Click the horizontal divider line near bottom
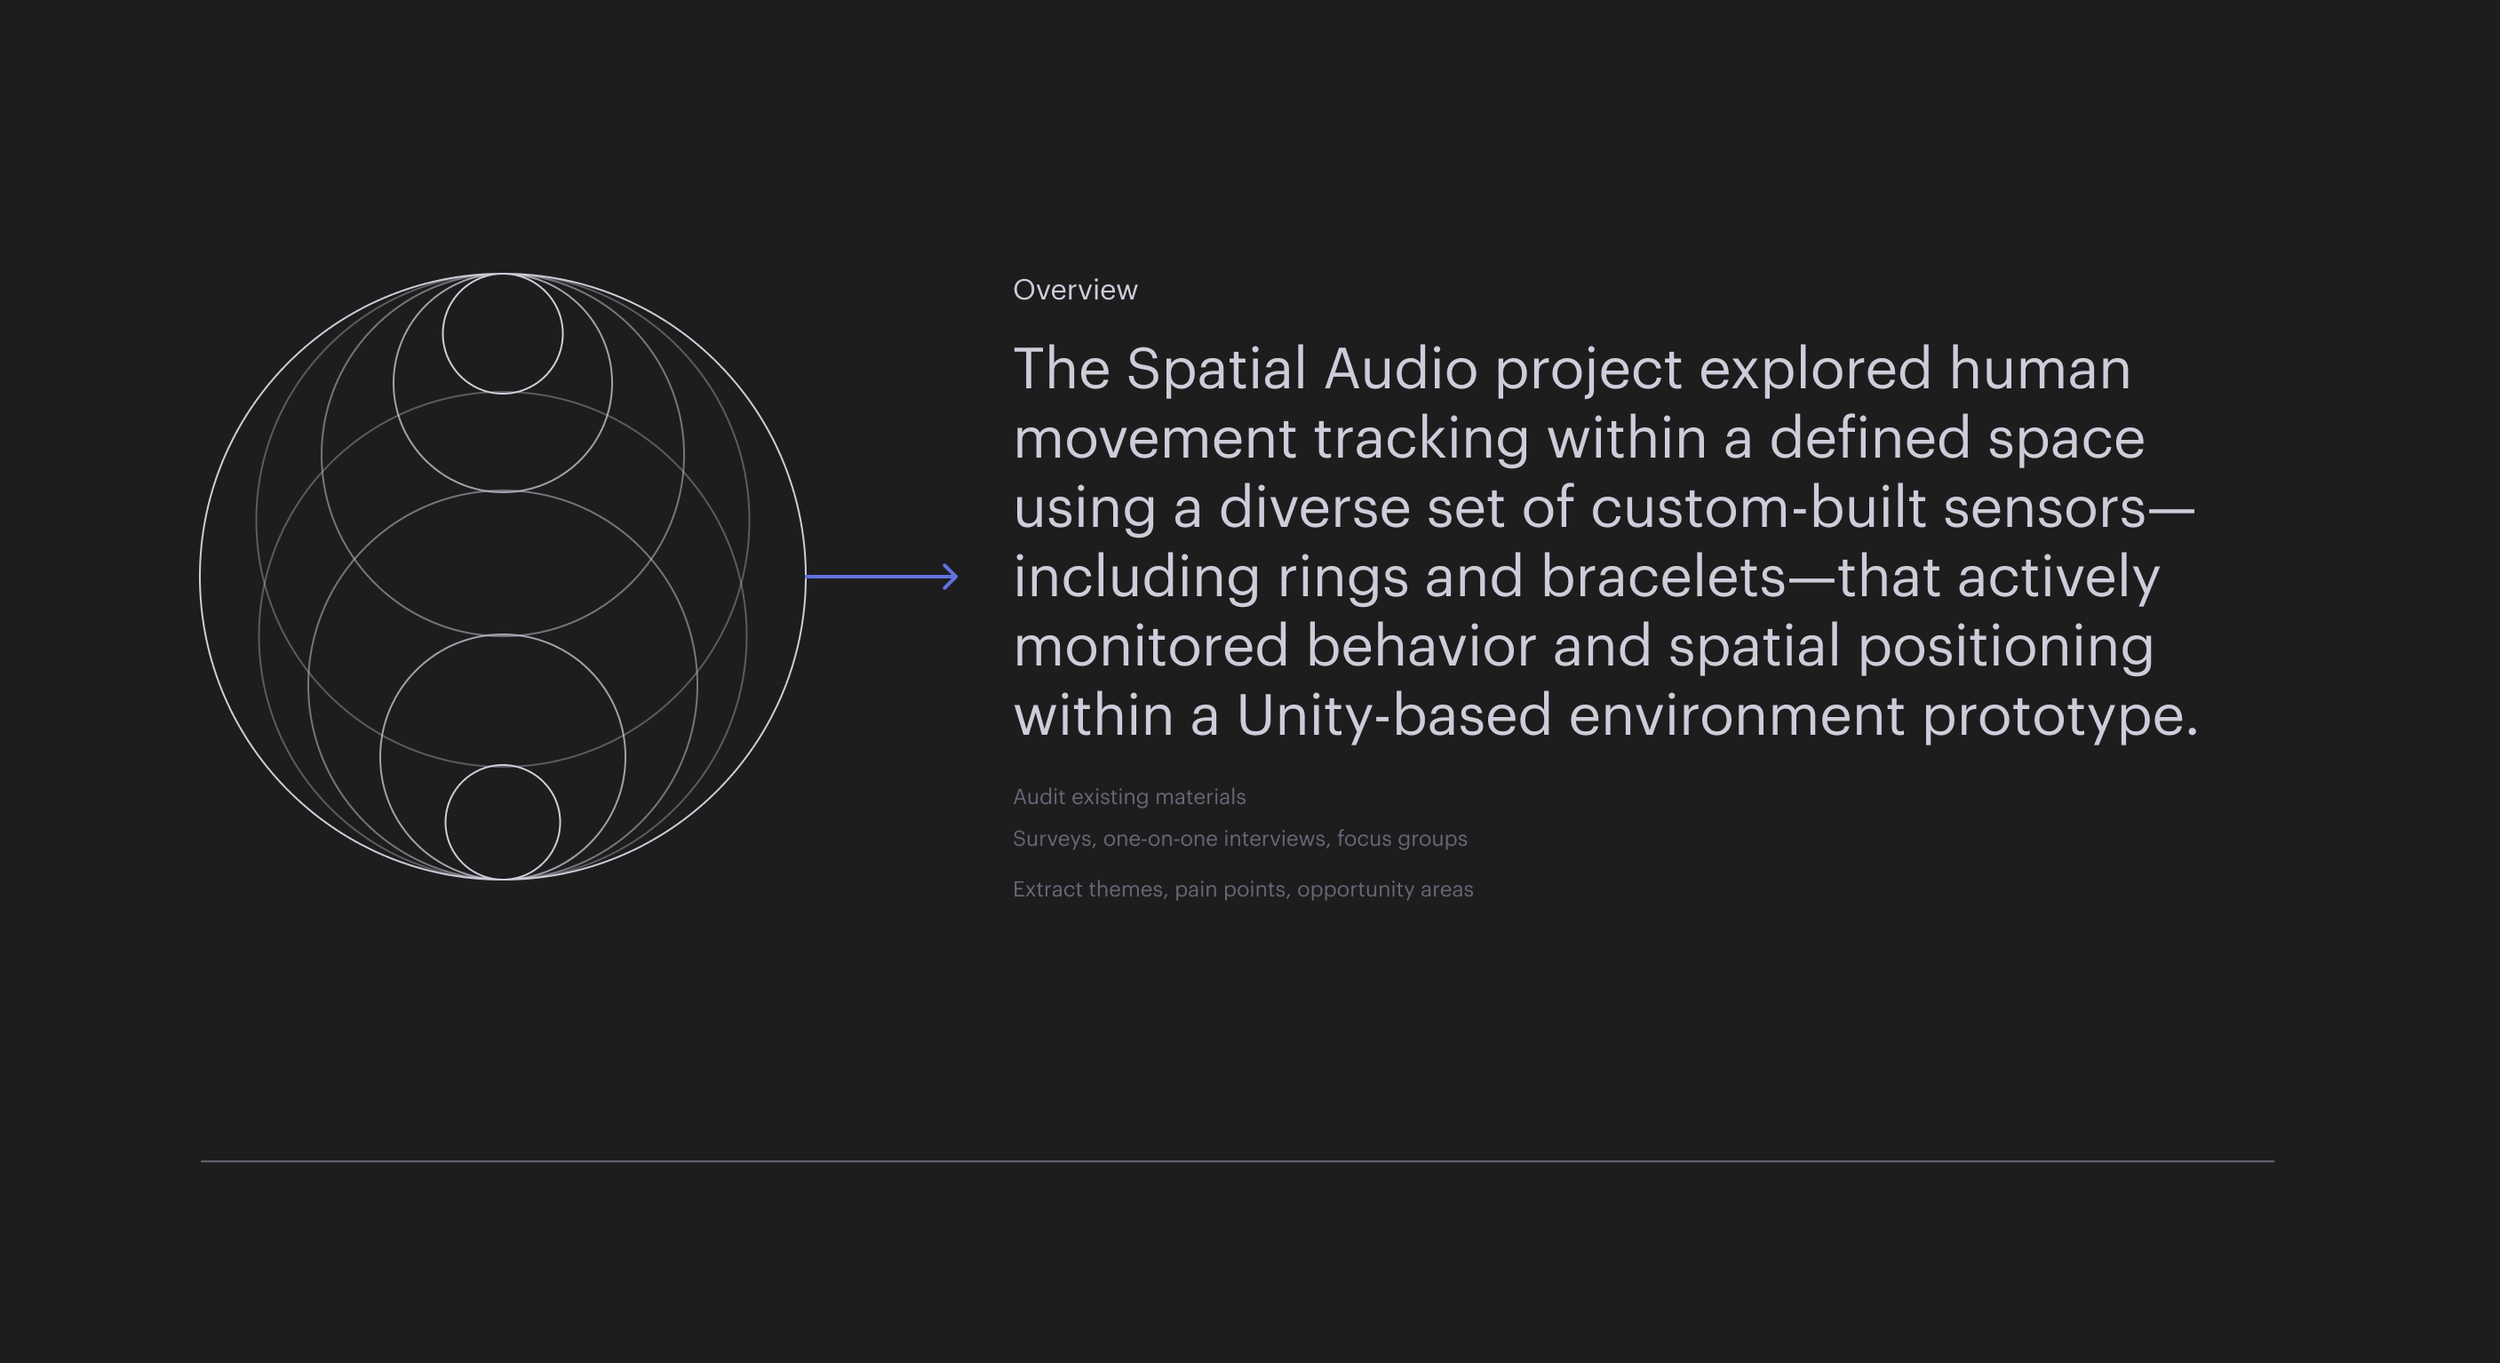This screenshot has height=1363, width=2500. coord(1237,1161)
